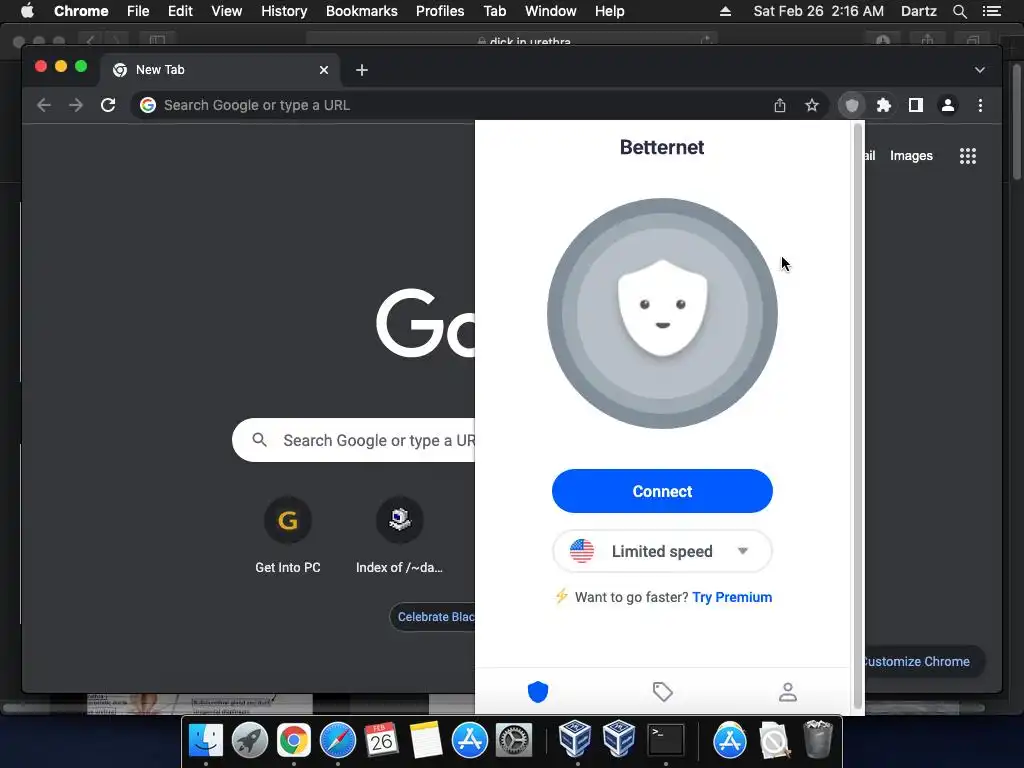
Task: Open the Limited speed location dropdown
Action: pos(662,551)
